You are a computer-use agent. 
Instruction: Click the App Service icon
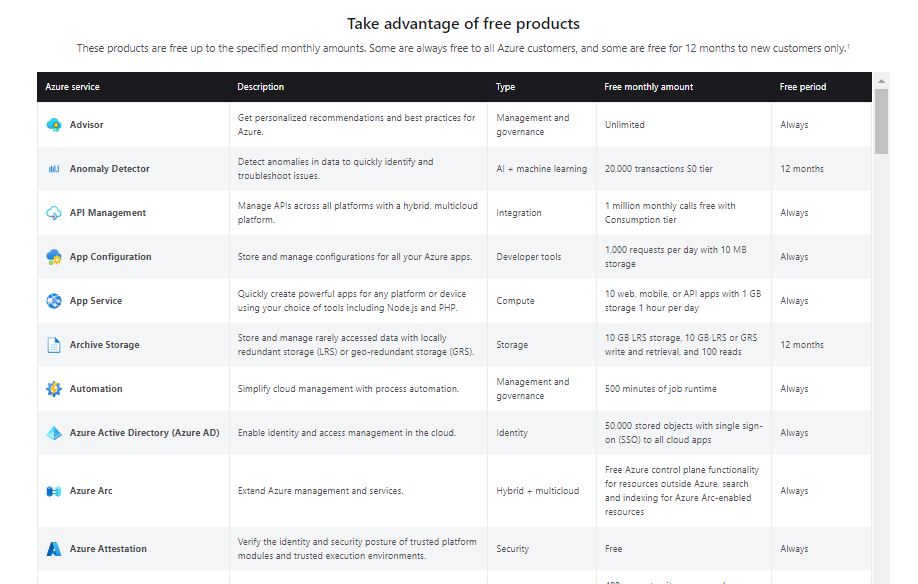click(54, 301)
